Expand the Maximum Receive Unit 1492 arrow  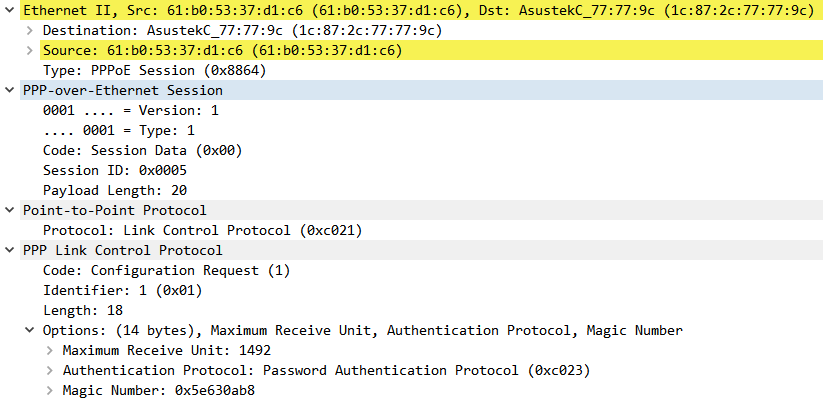click(49, 350)
